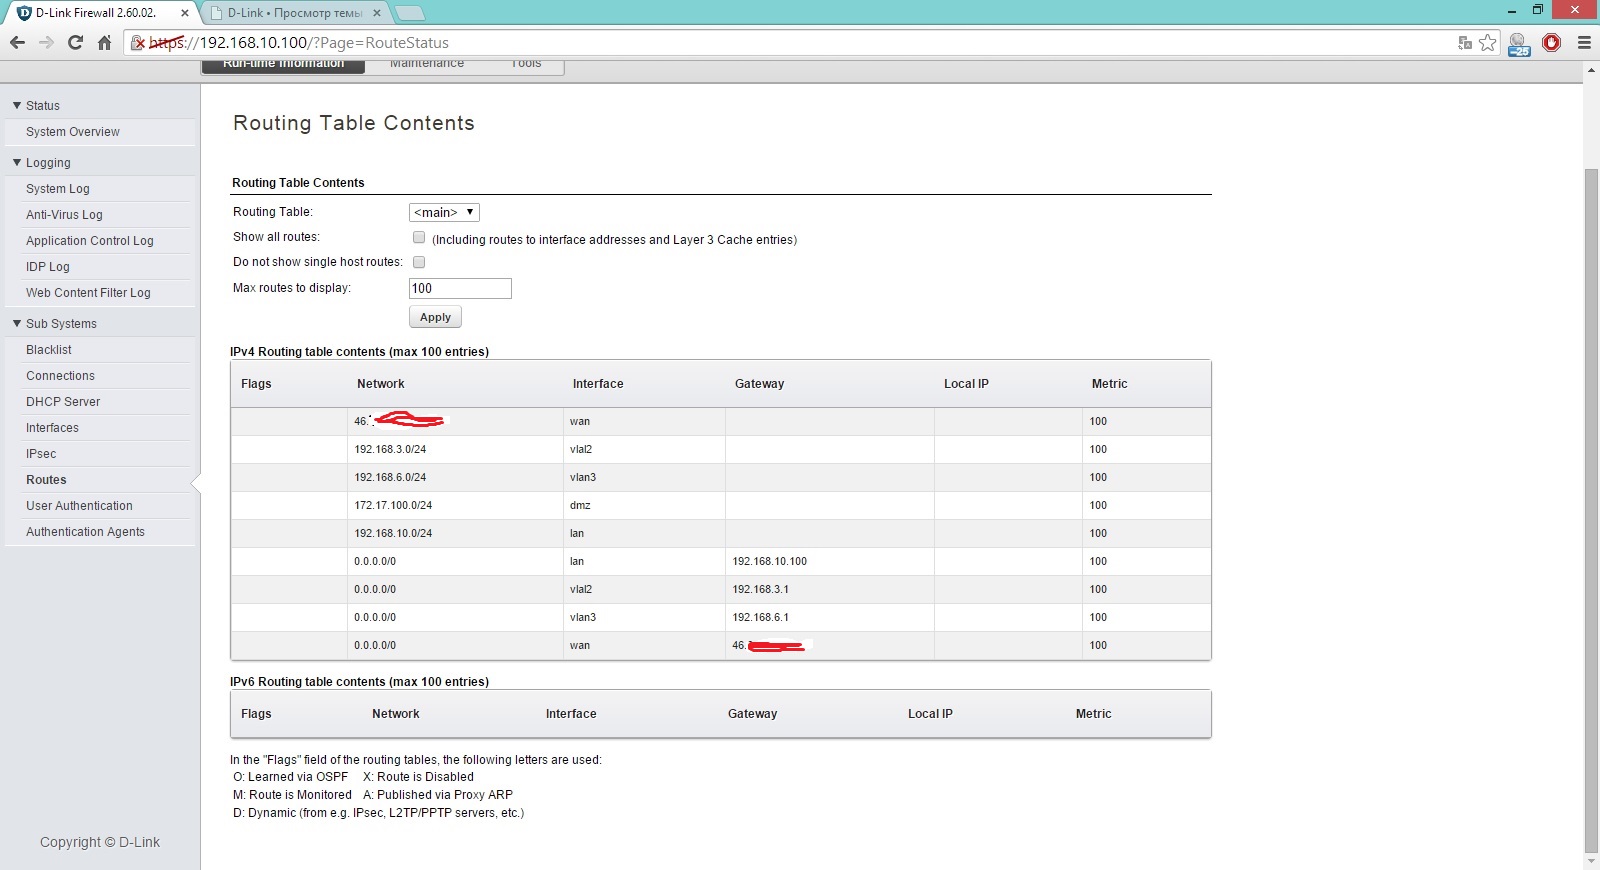Screen dimensions: 1600x870
Task: Click the vertical page scrollbar thumb
Action: pyautogui.click(x=1591, y=500)
